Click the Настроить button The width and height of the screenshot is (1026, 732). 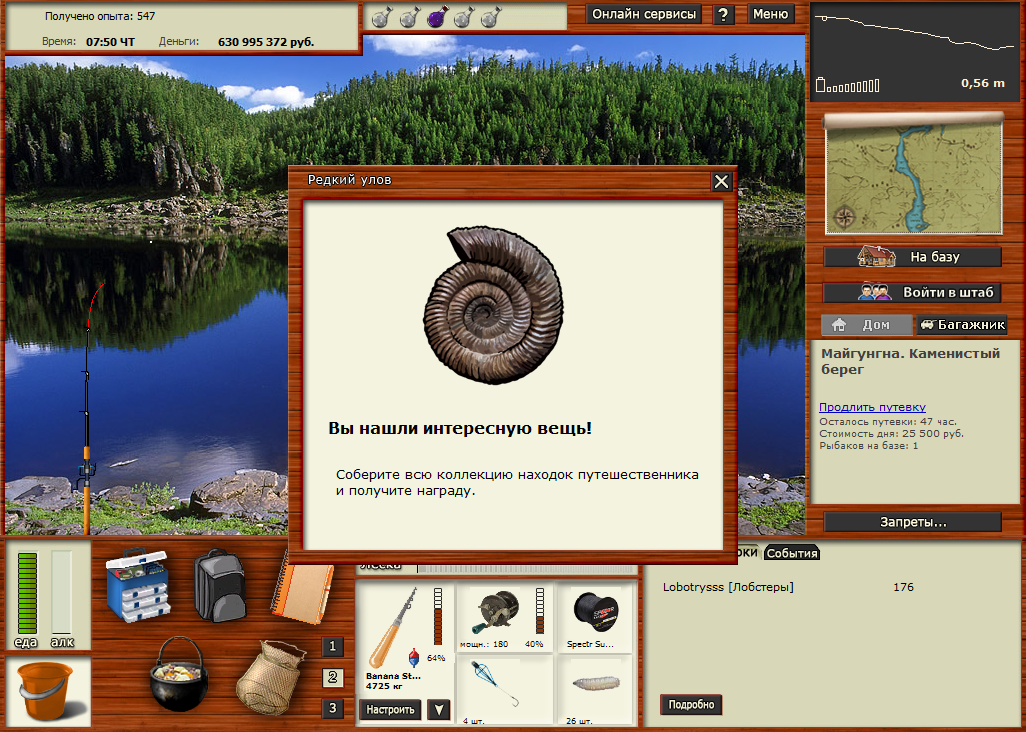pyautogui.click(x=390, y=710)
